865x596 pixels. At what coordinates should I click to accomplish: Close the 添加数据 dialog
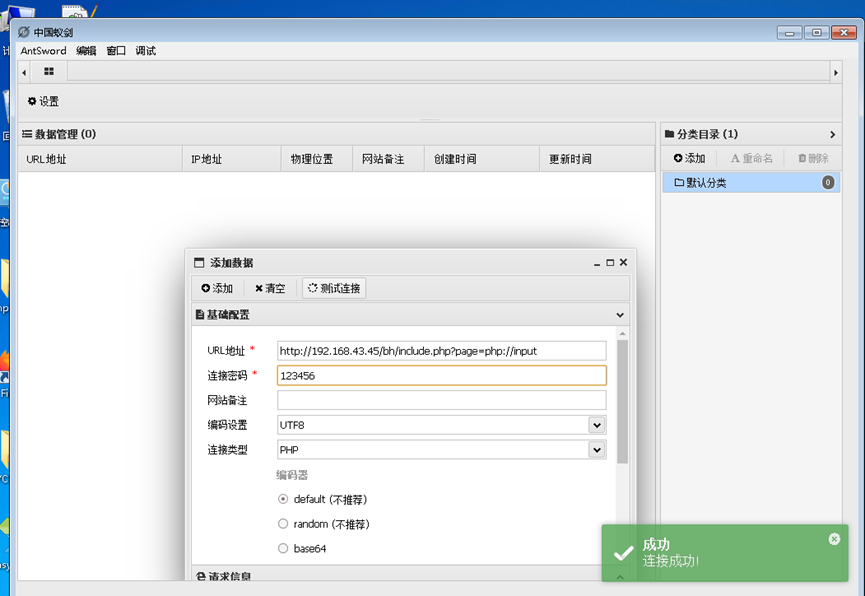tap(623, 262)
